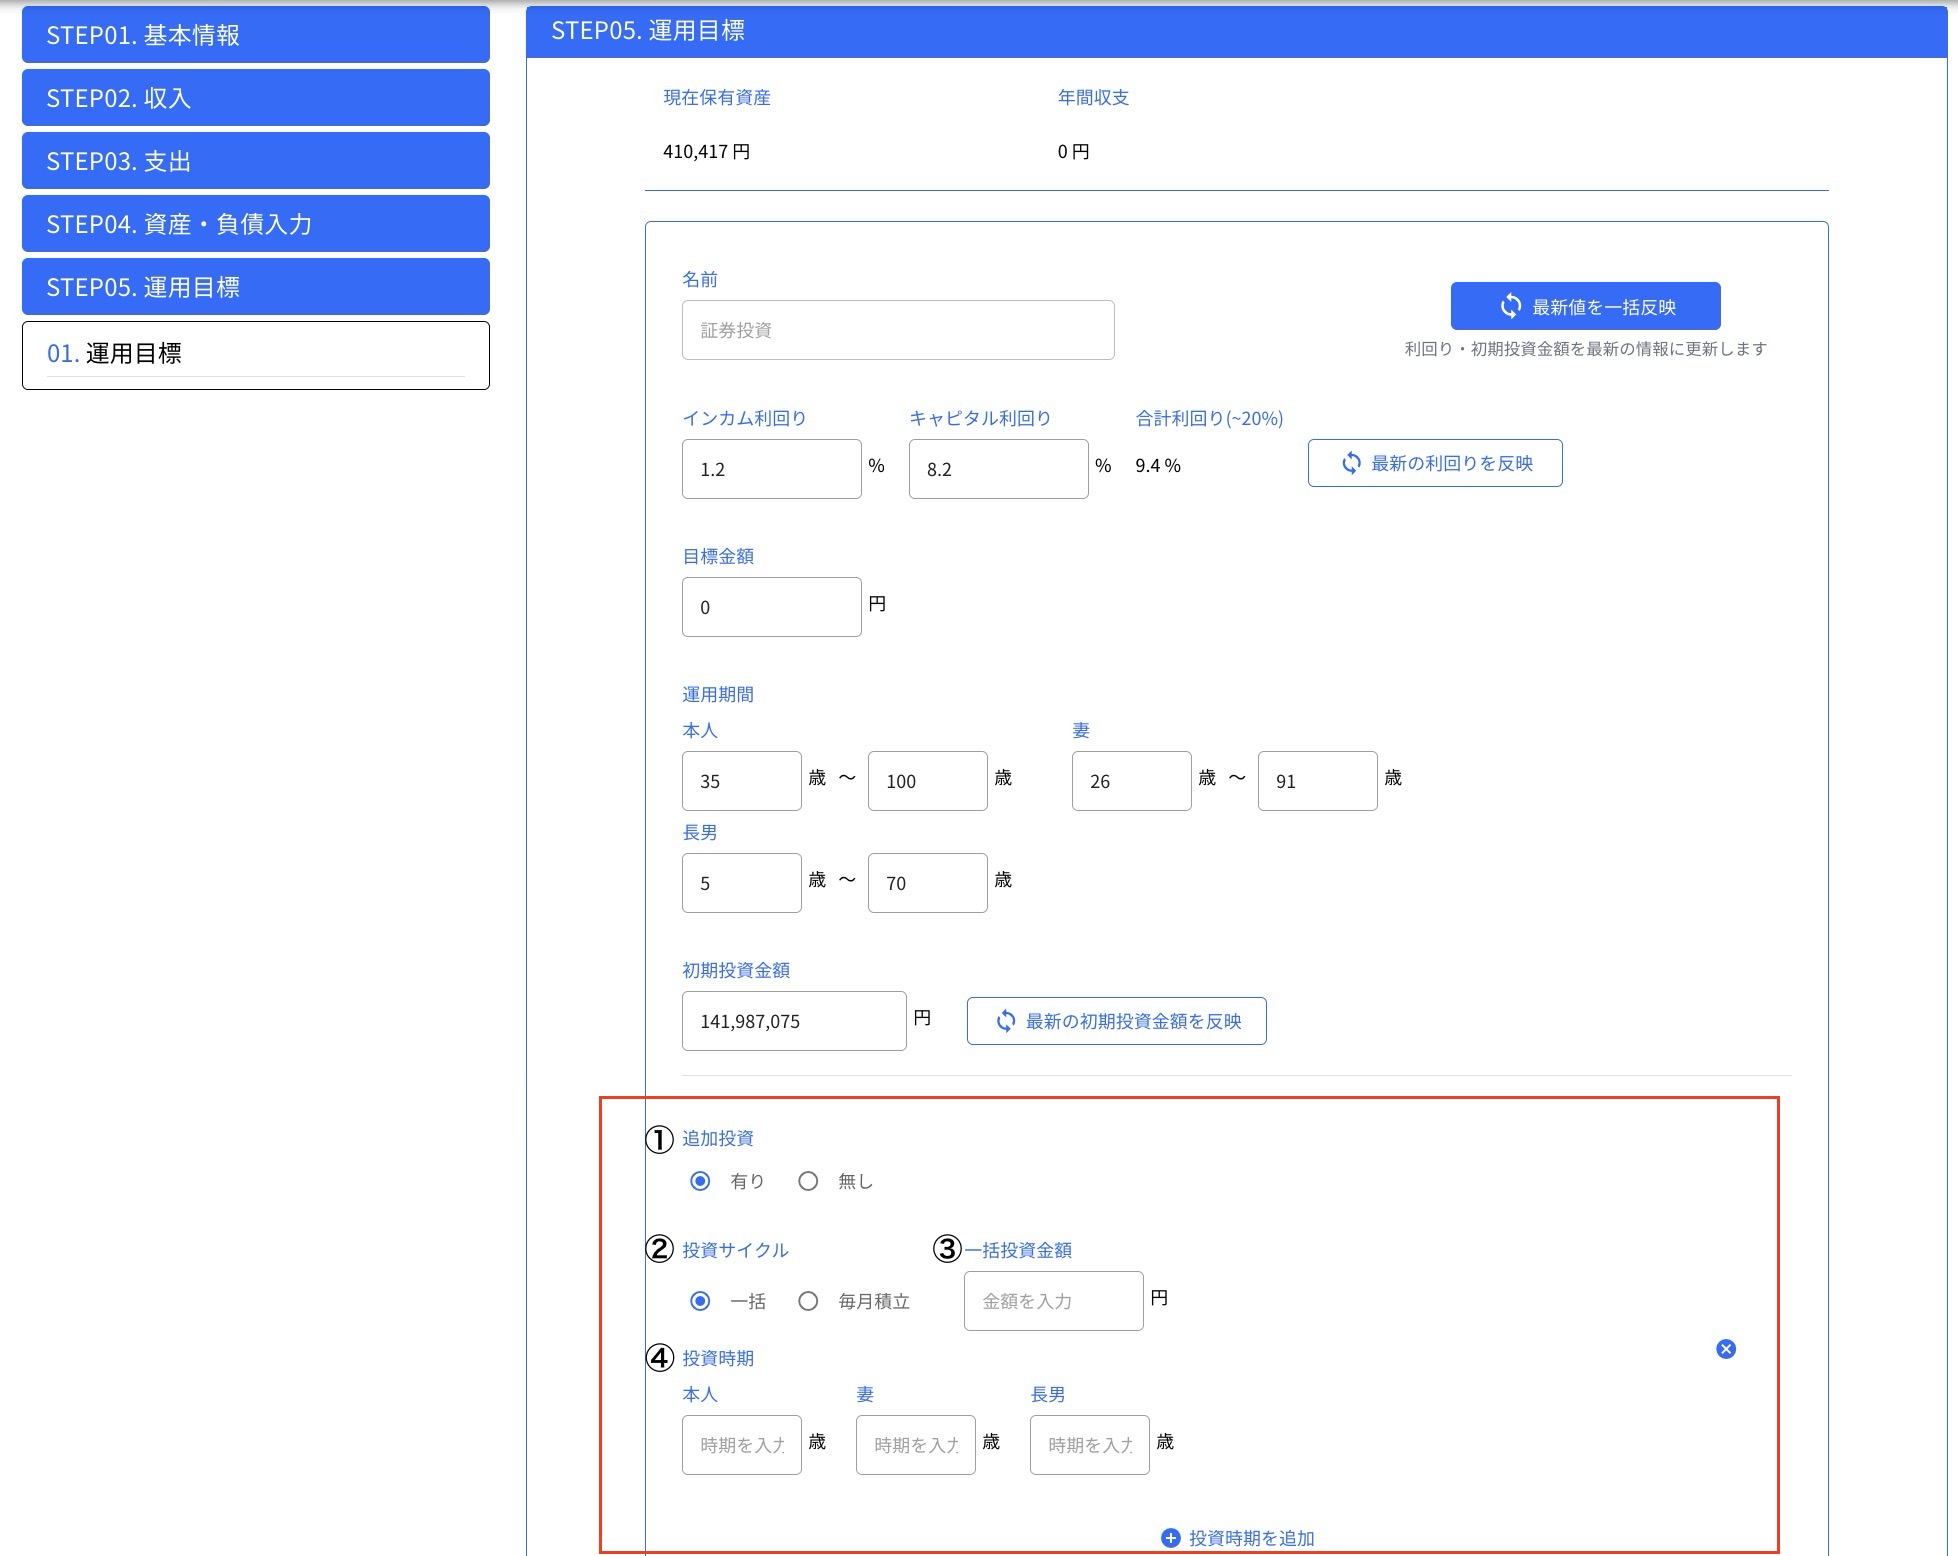Click 妻 end age field showing 91

pos(1318,781)
